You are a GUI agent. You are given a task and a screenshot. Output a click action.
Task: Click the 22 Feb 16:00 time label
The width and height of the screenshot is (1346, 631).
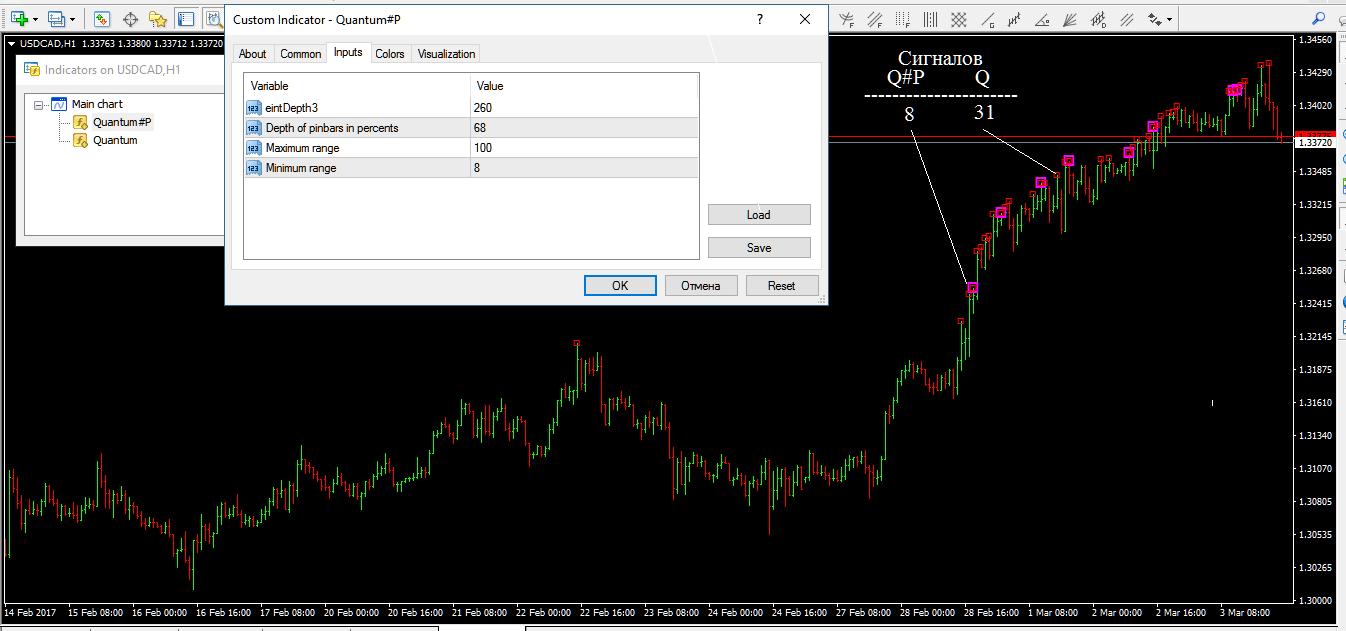pos(608,611)
